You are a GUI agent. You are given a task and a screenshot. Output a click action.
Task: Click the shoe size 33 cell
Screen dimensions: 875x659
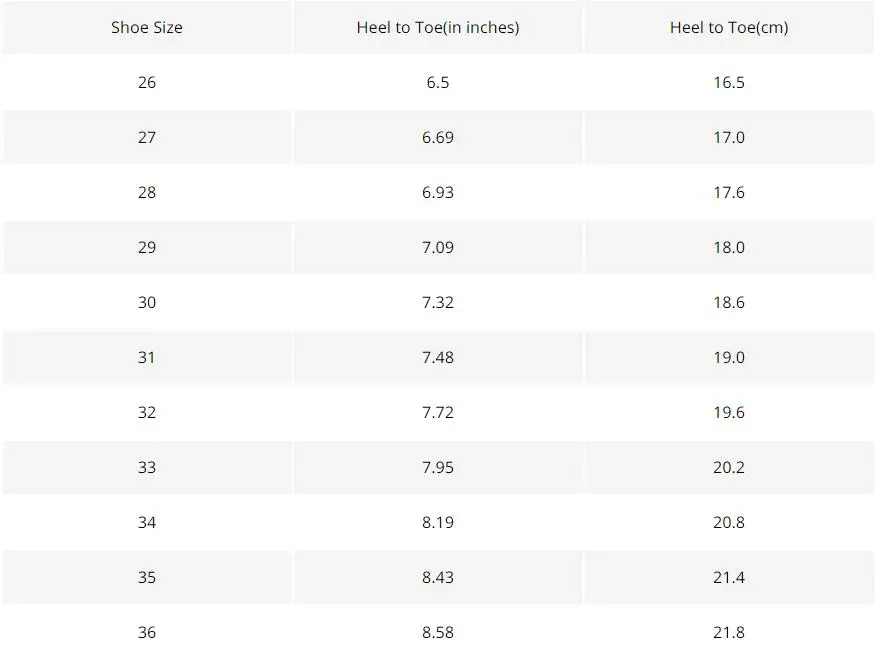point(147,467)
